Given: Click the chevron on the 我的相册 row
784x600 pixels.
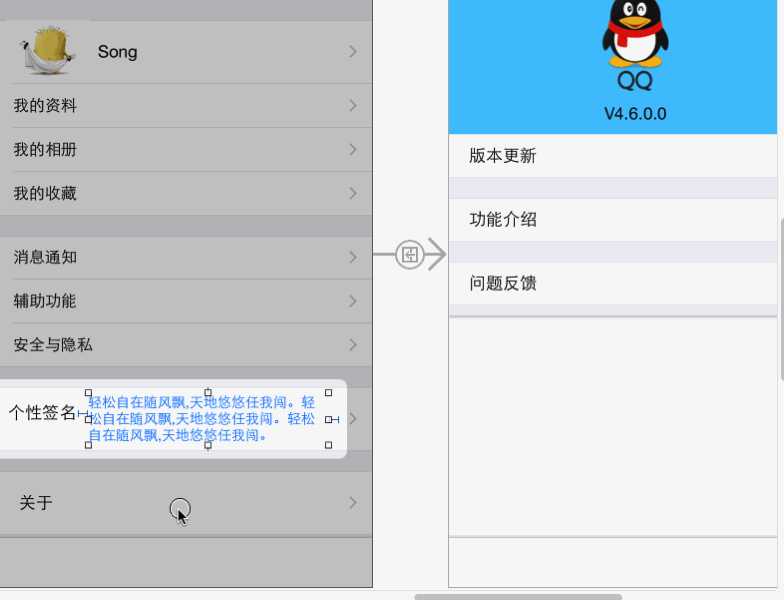Looking at the screenshot, I should [x=353, y=150].
